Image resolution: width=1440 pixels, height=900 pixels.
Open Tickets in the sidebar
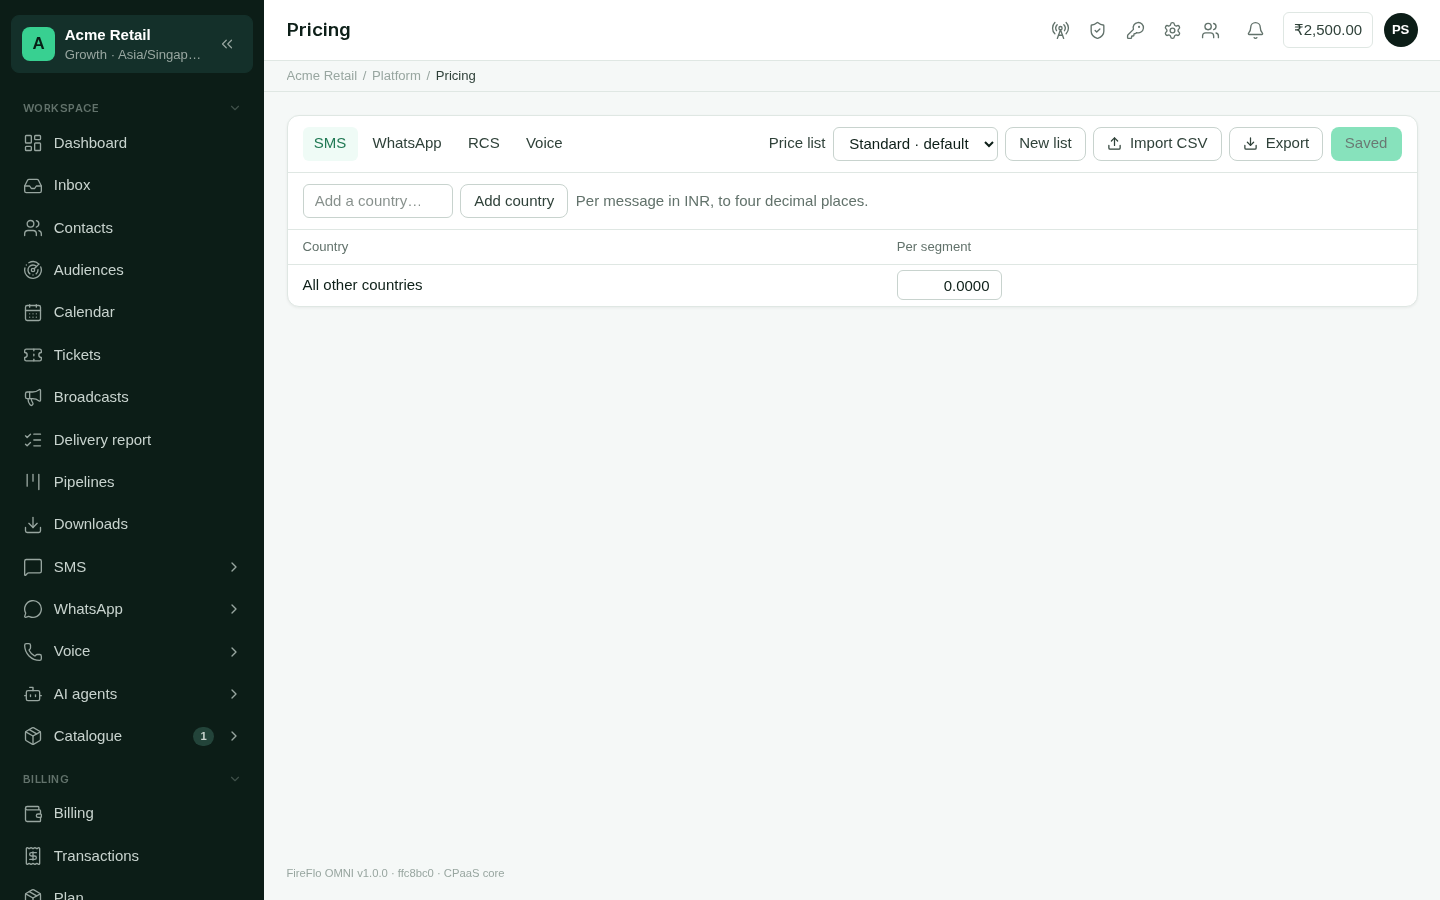click(132, 355)
